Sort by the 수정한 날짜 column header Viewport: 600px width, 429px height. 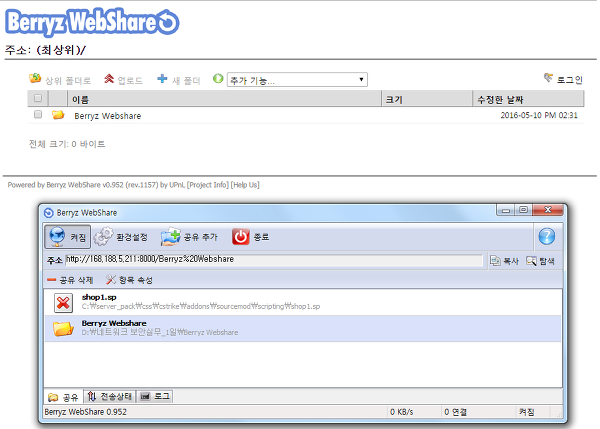point(528,99)
